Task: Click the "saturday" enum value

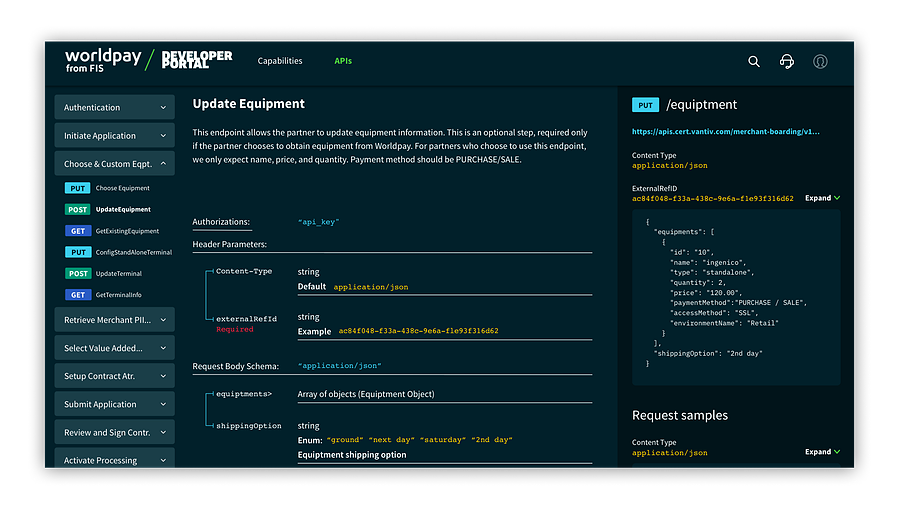Action: pyautogui.click(x=443, y=440)
